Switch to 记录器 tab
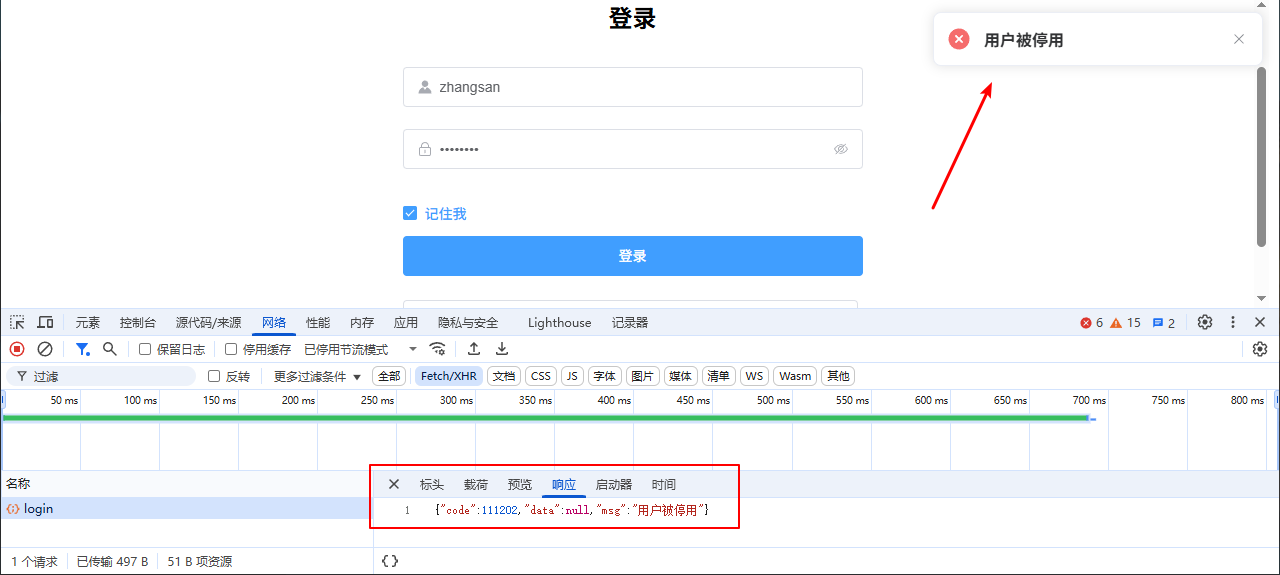Viewport: 1280px width, 575px height. (630, 322)
